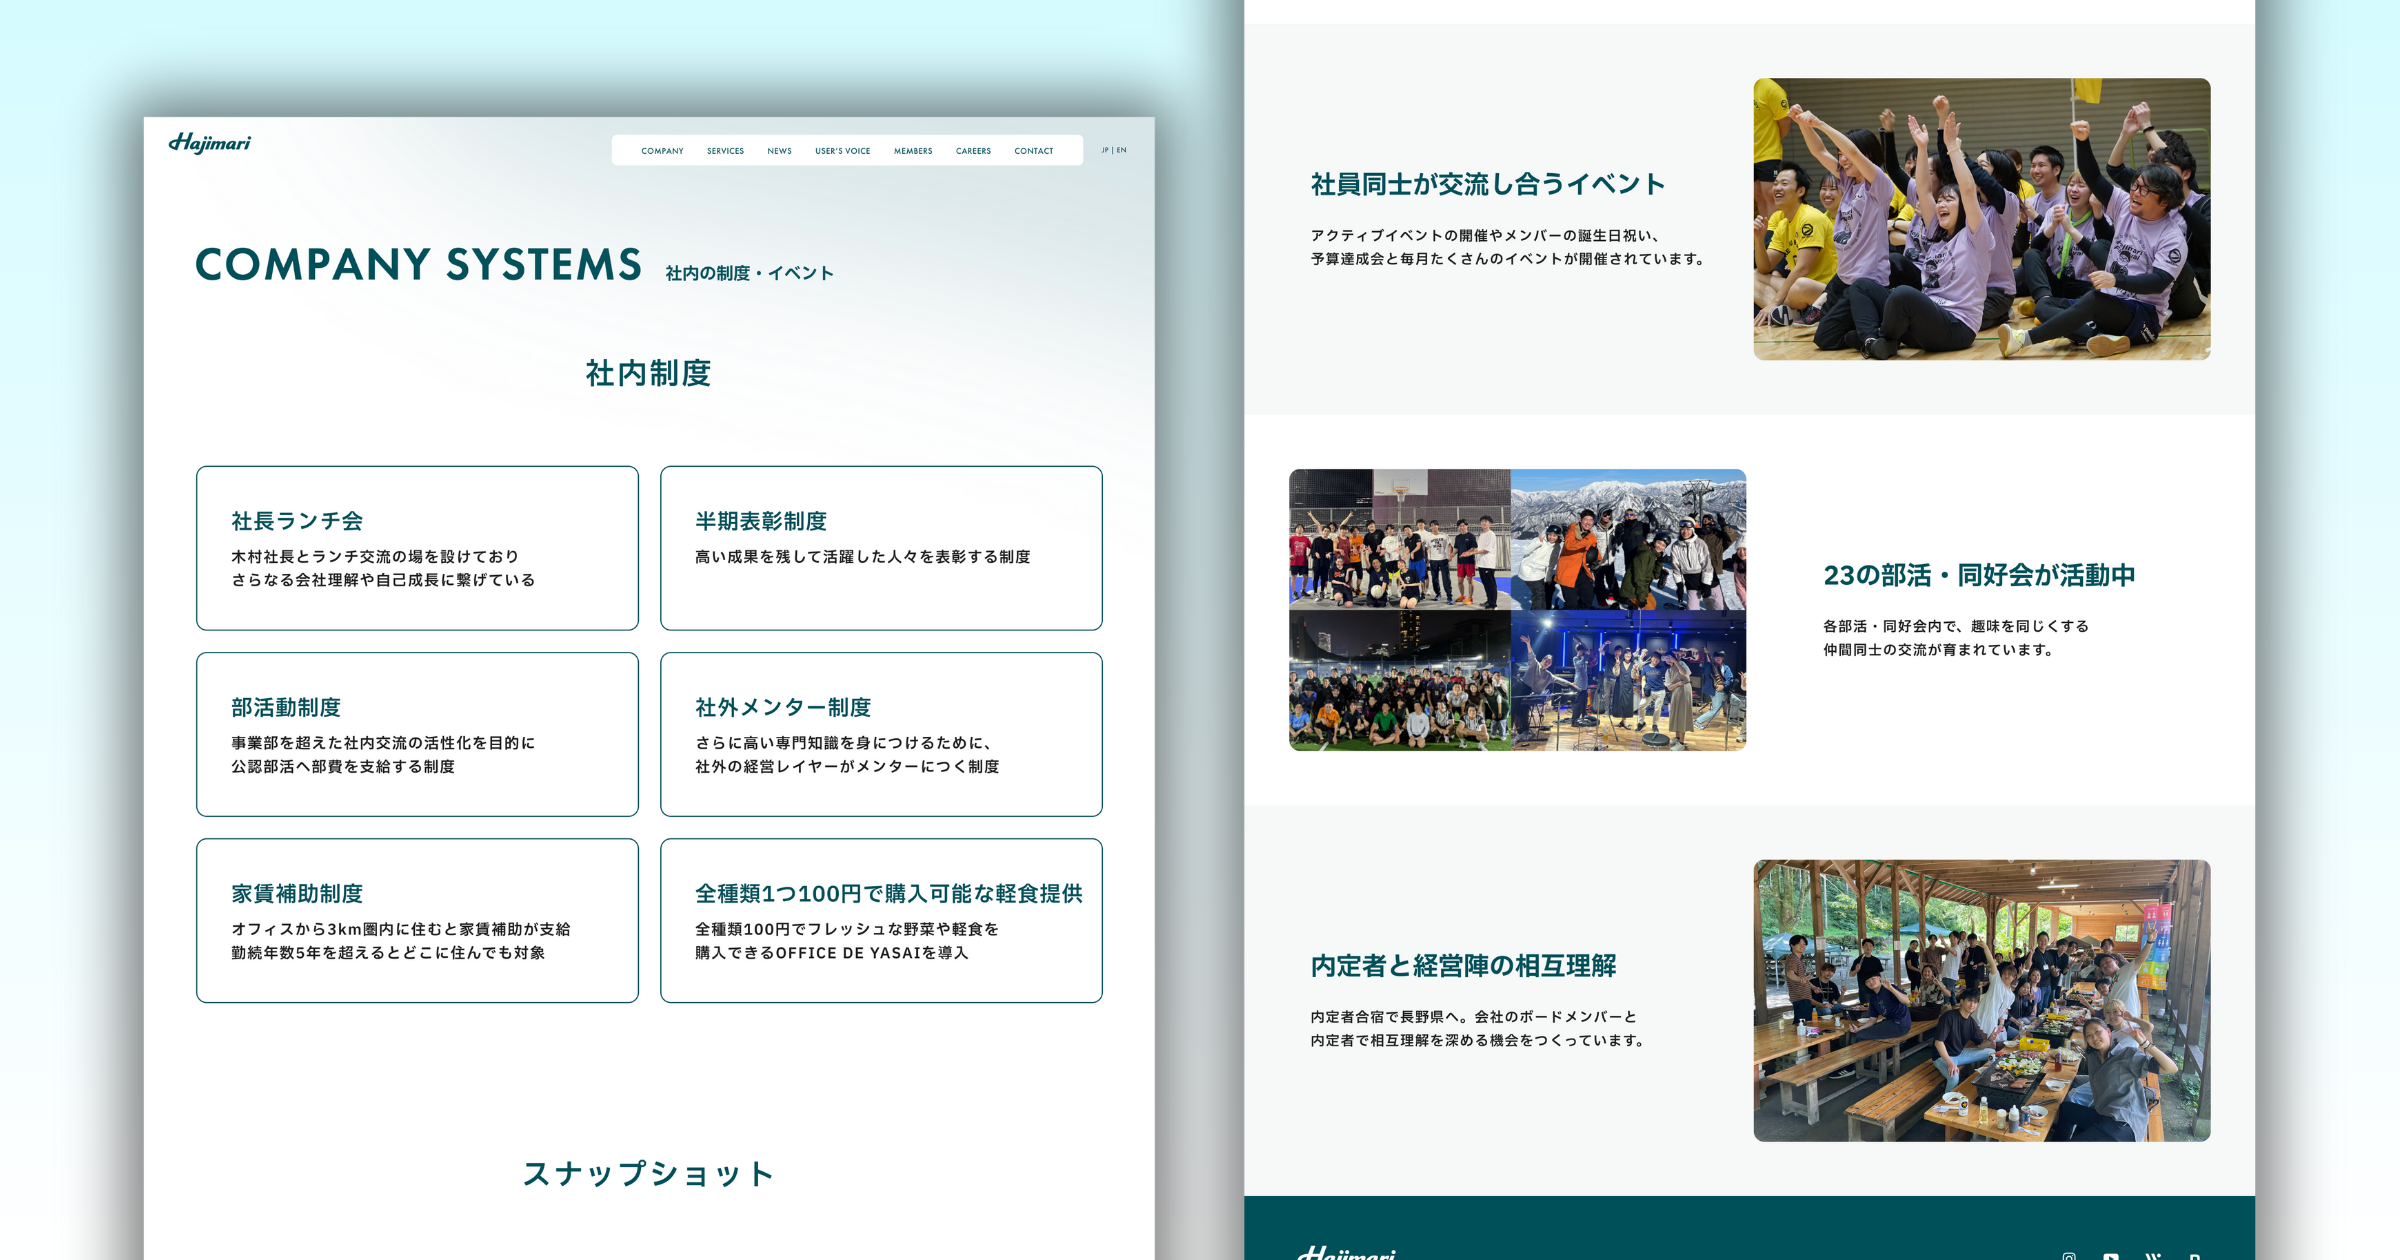Go to the NEWS navigation link
Screen dimensions: 2400x1260
click(x=779, y=151)
